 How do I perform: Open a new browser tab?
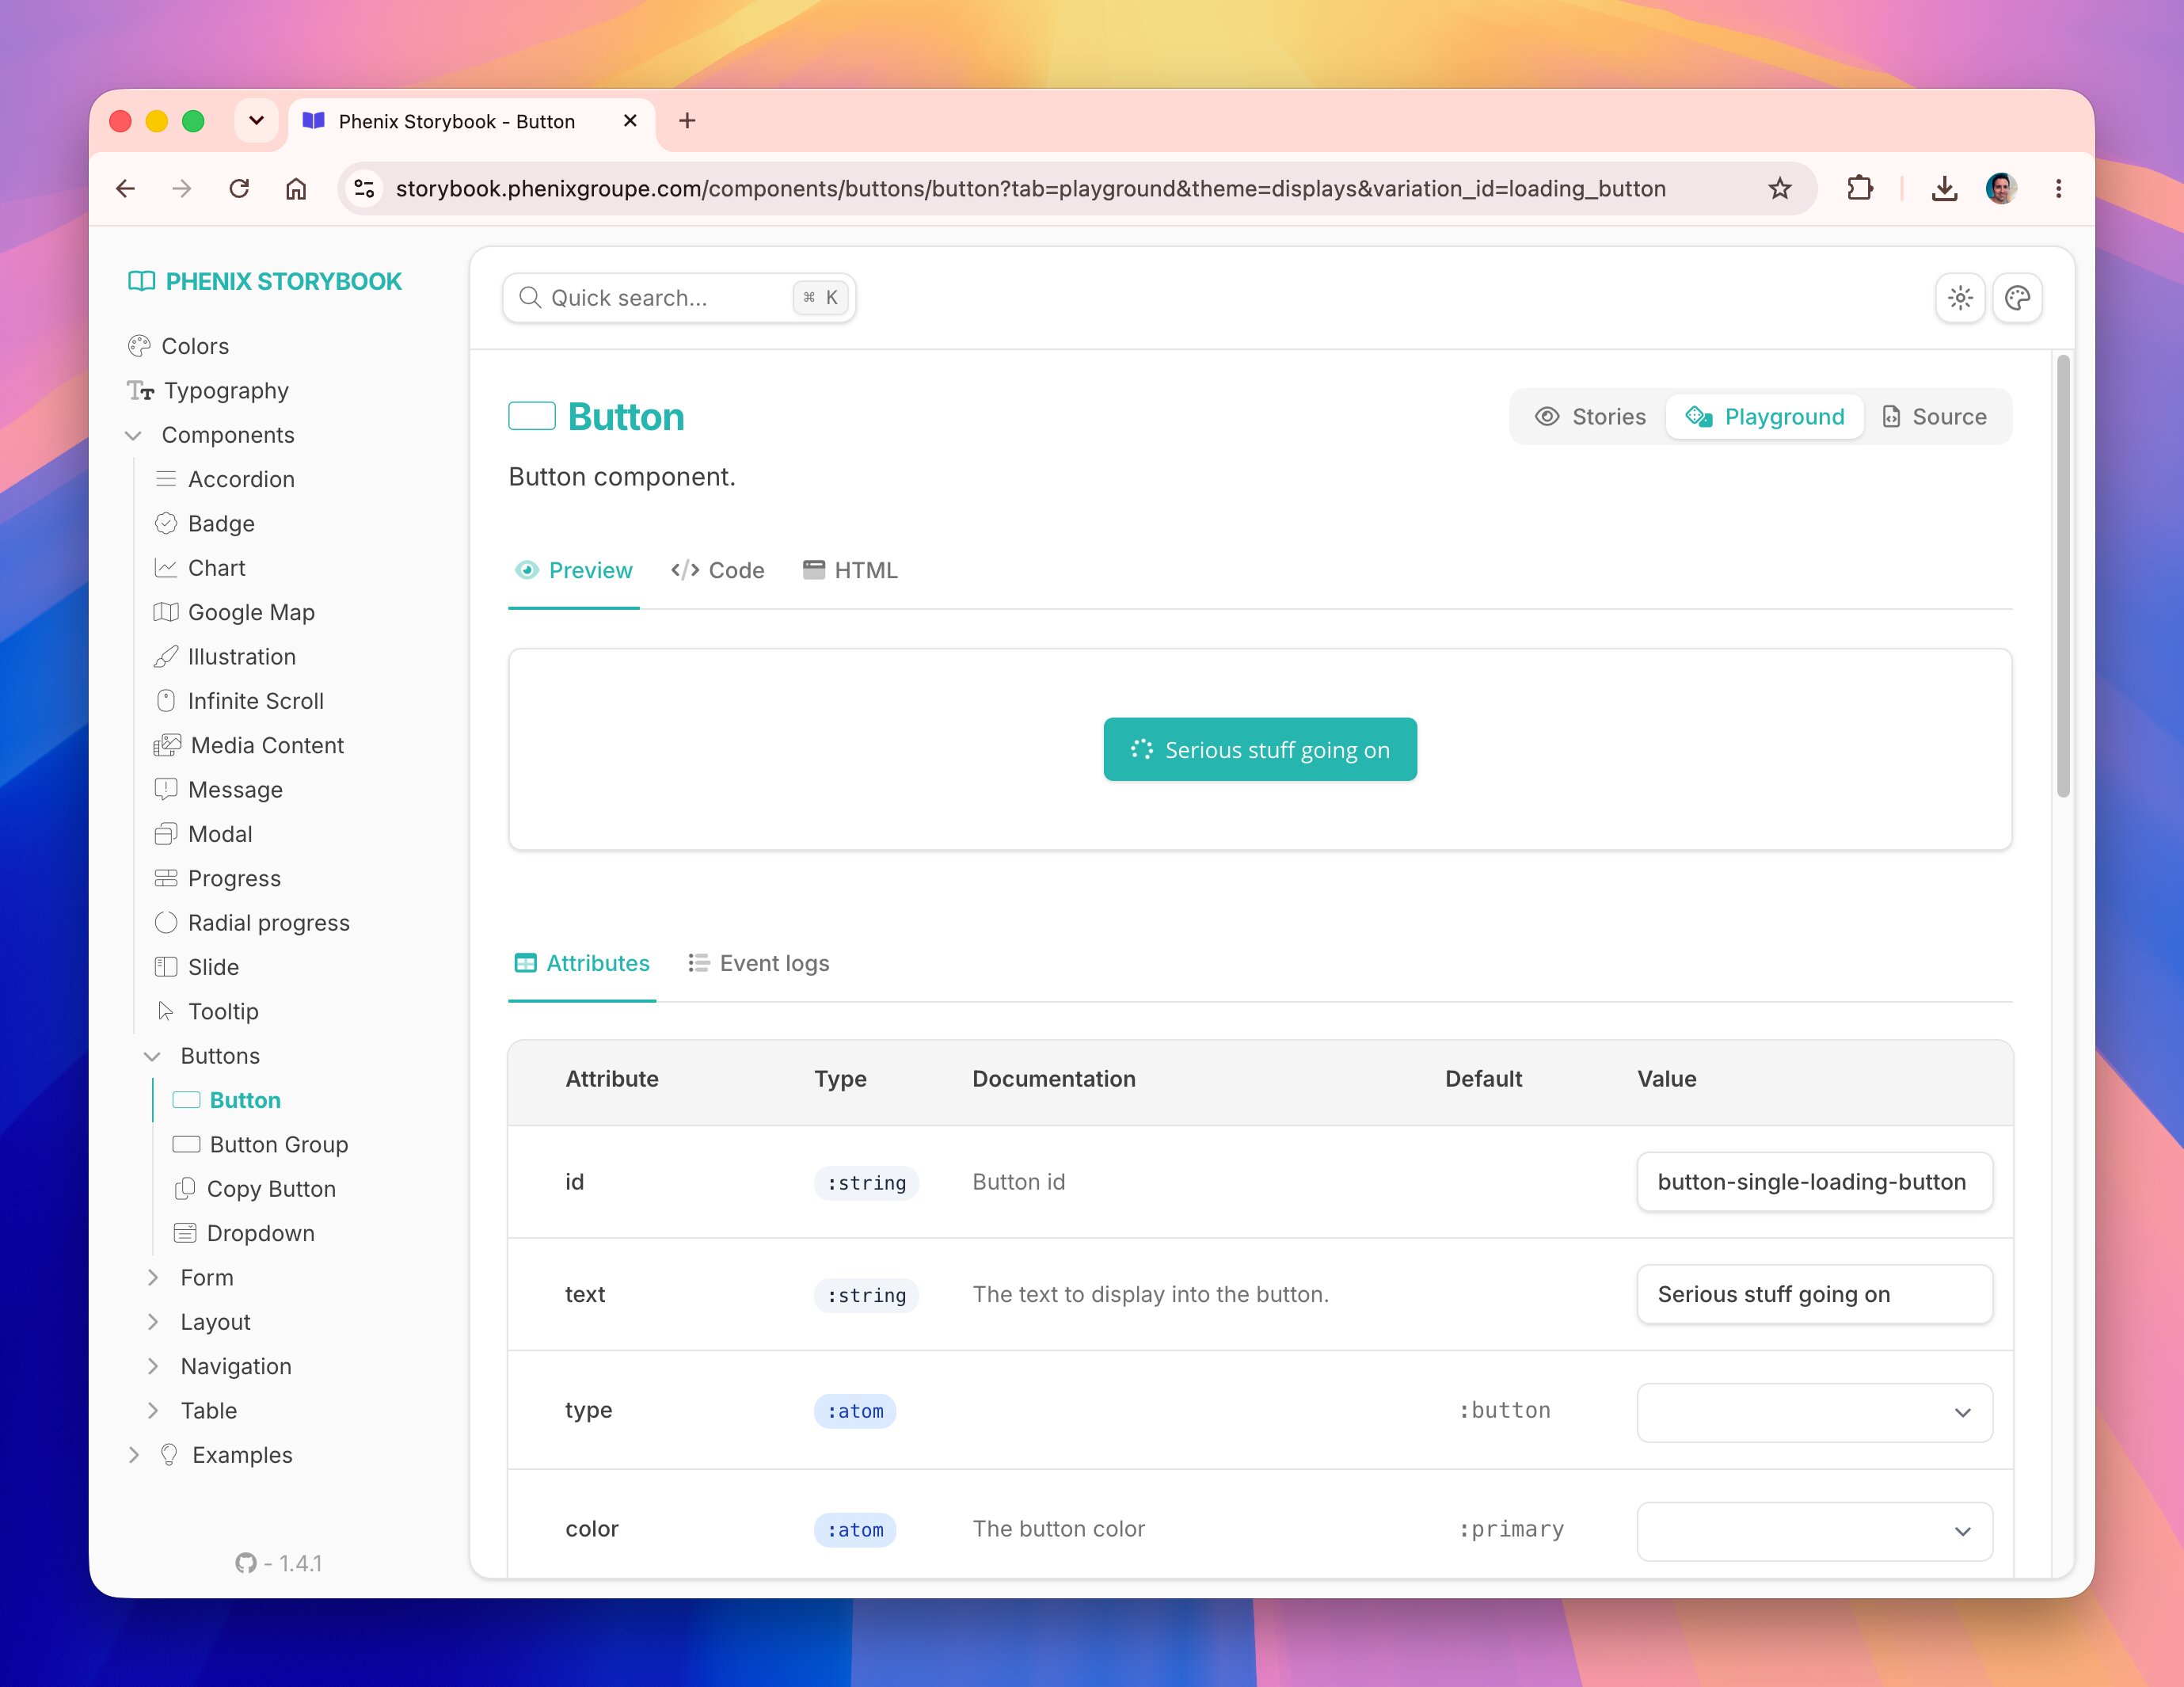click(687, 121)
